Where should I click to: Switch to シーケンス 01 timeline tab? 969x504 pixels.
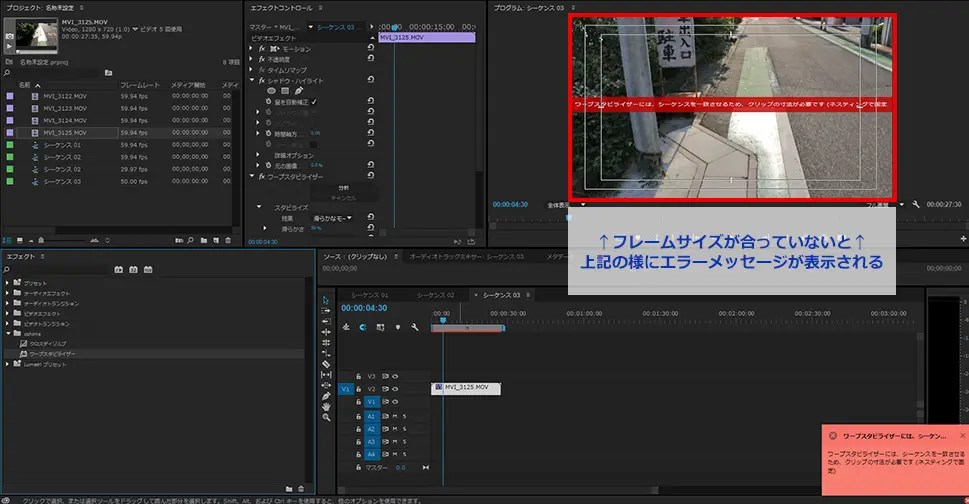coord(370,295)
